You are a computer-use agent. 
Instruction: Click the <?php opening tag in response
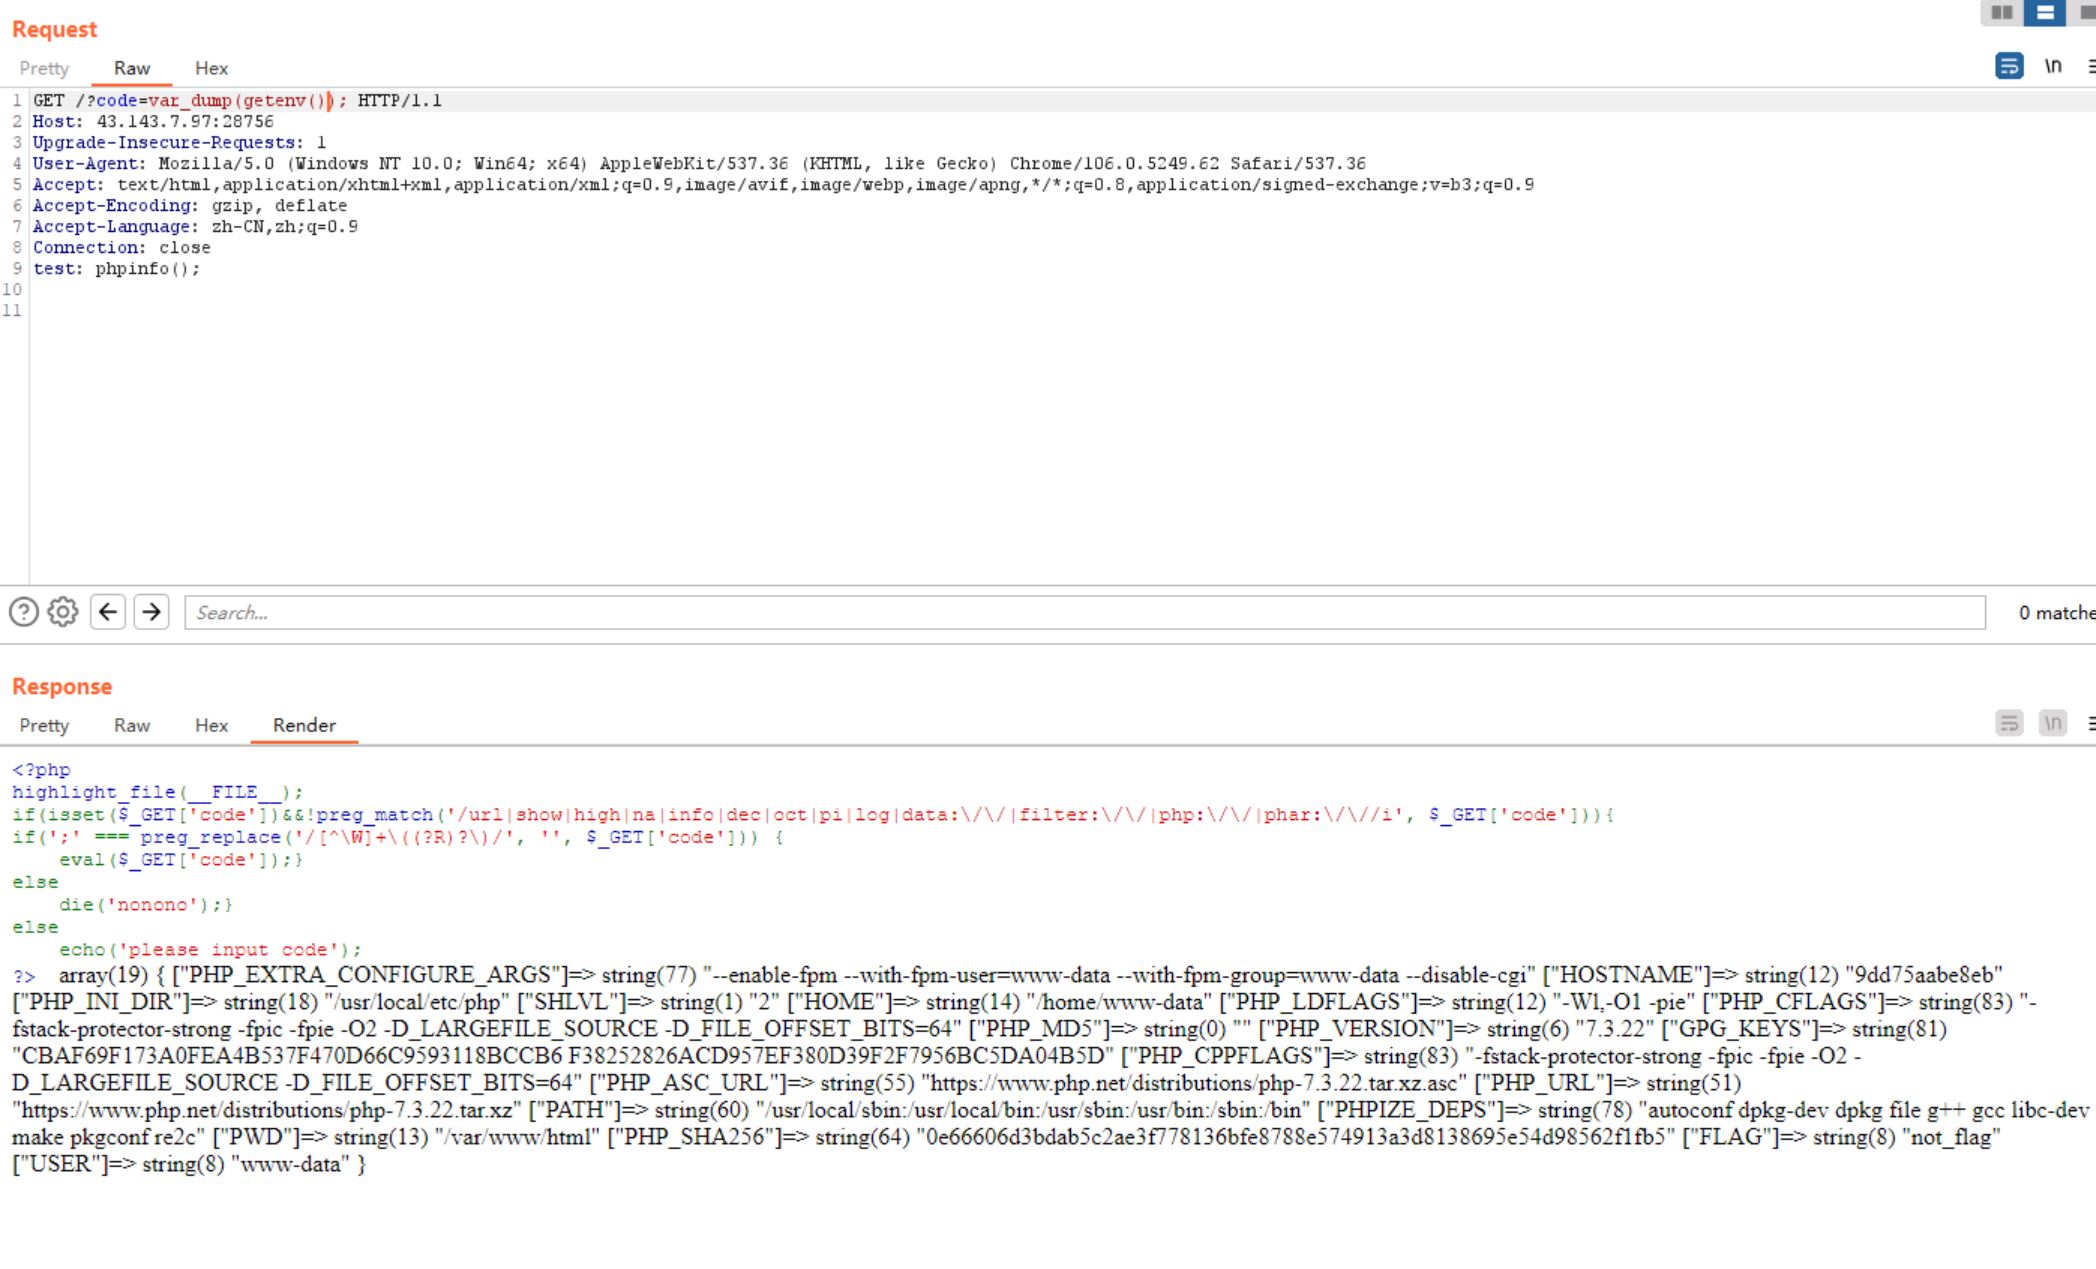pos(41,770)
